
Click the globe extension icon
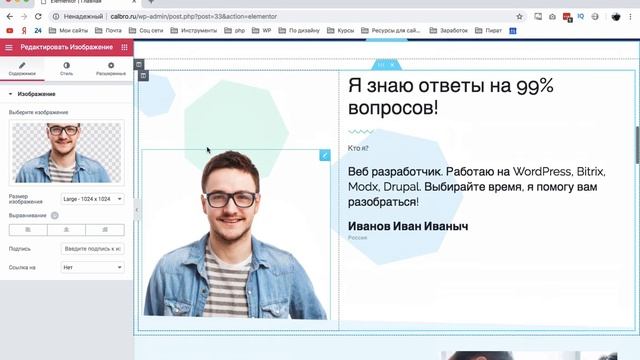(x=595, y=17)
